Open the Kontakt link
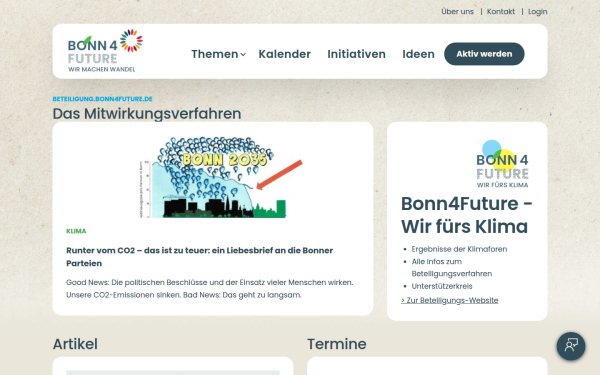 click(501, 11)
